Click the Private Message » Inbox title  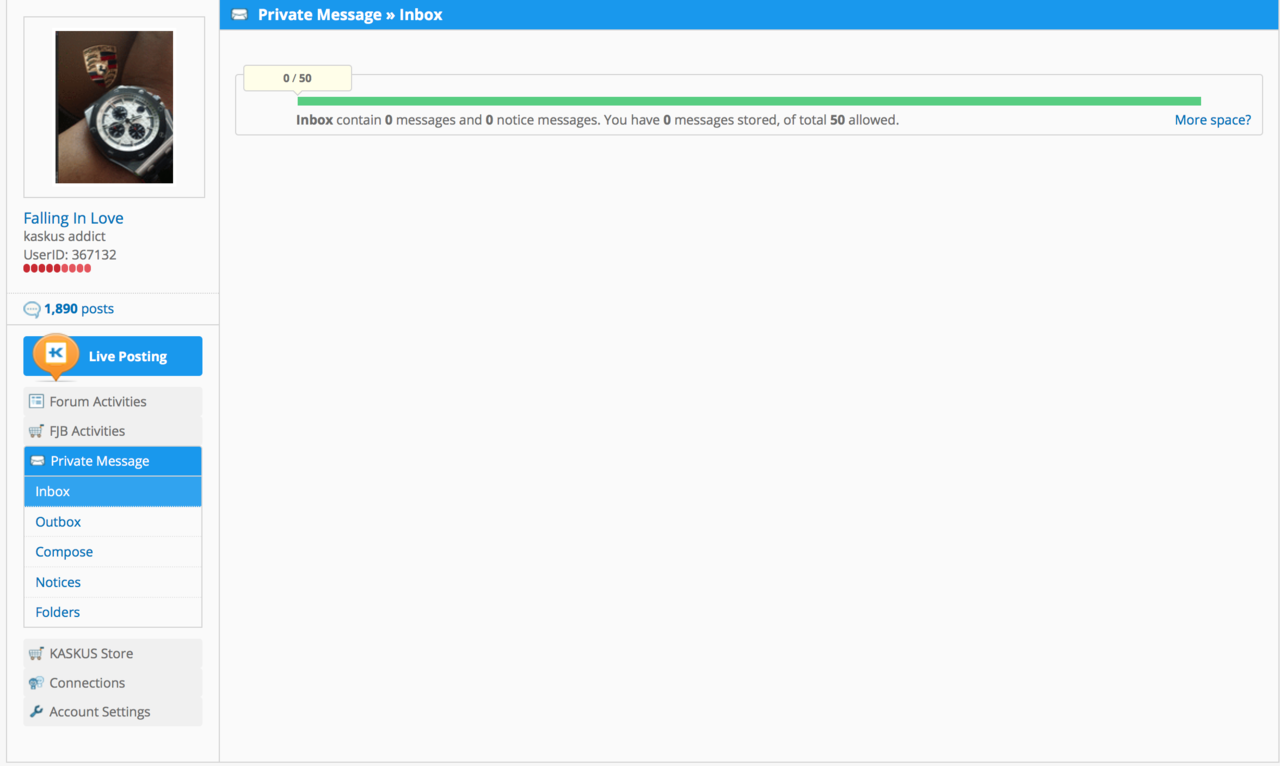tap(350, 15)
